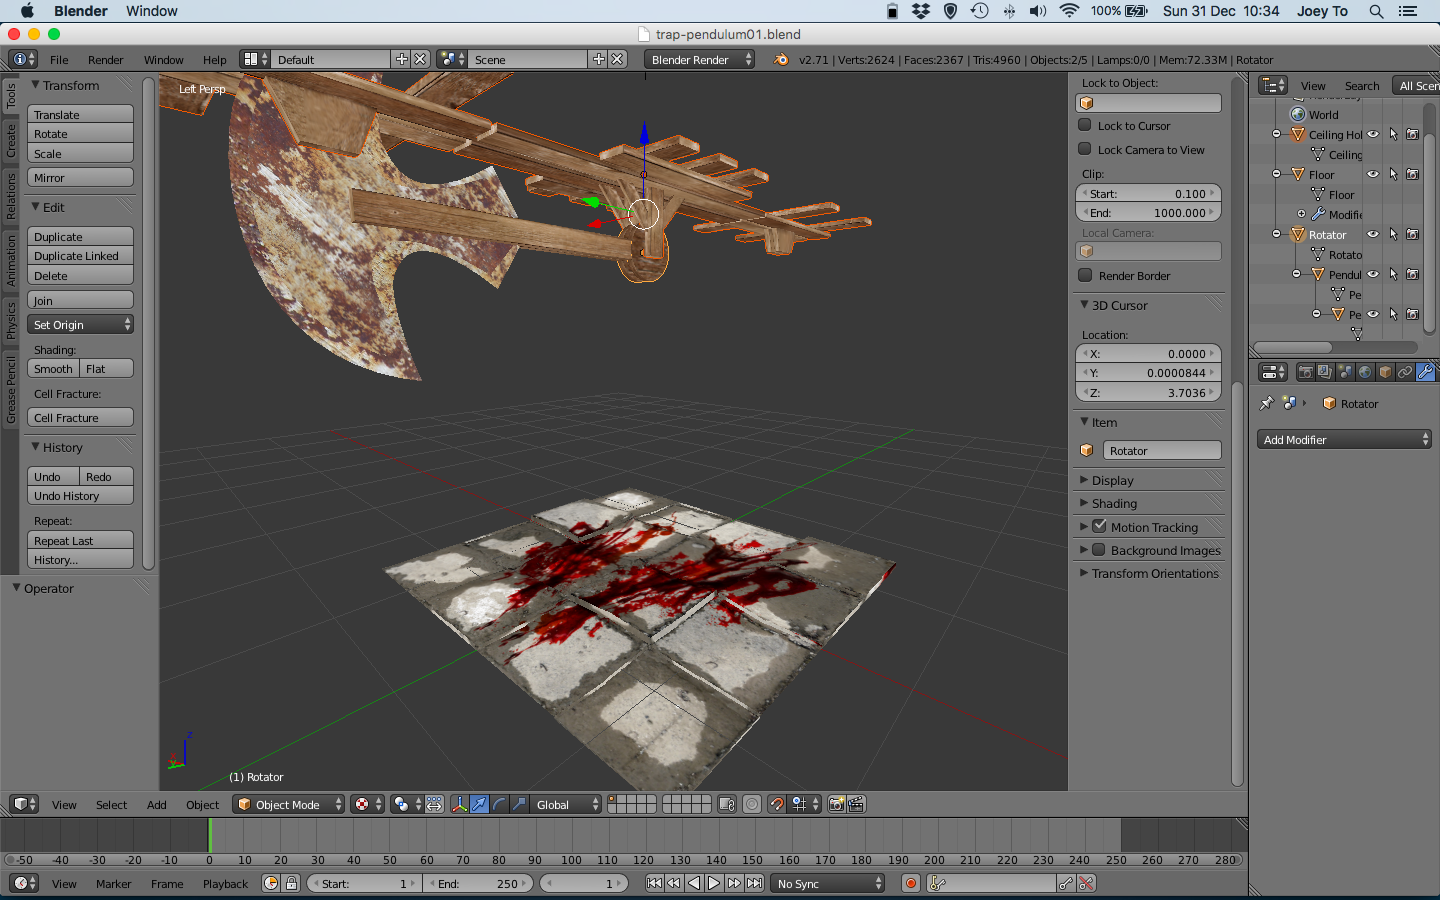
Task: Open the Modifiers wrench properties tab
Action: pyautogui.click(x=1425, y=372)
